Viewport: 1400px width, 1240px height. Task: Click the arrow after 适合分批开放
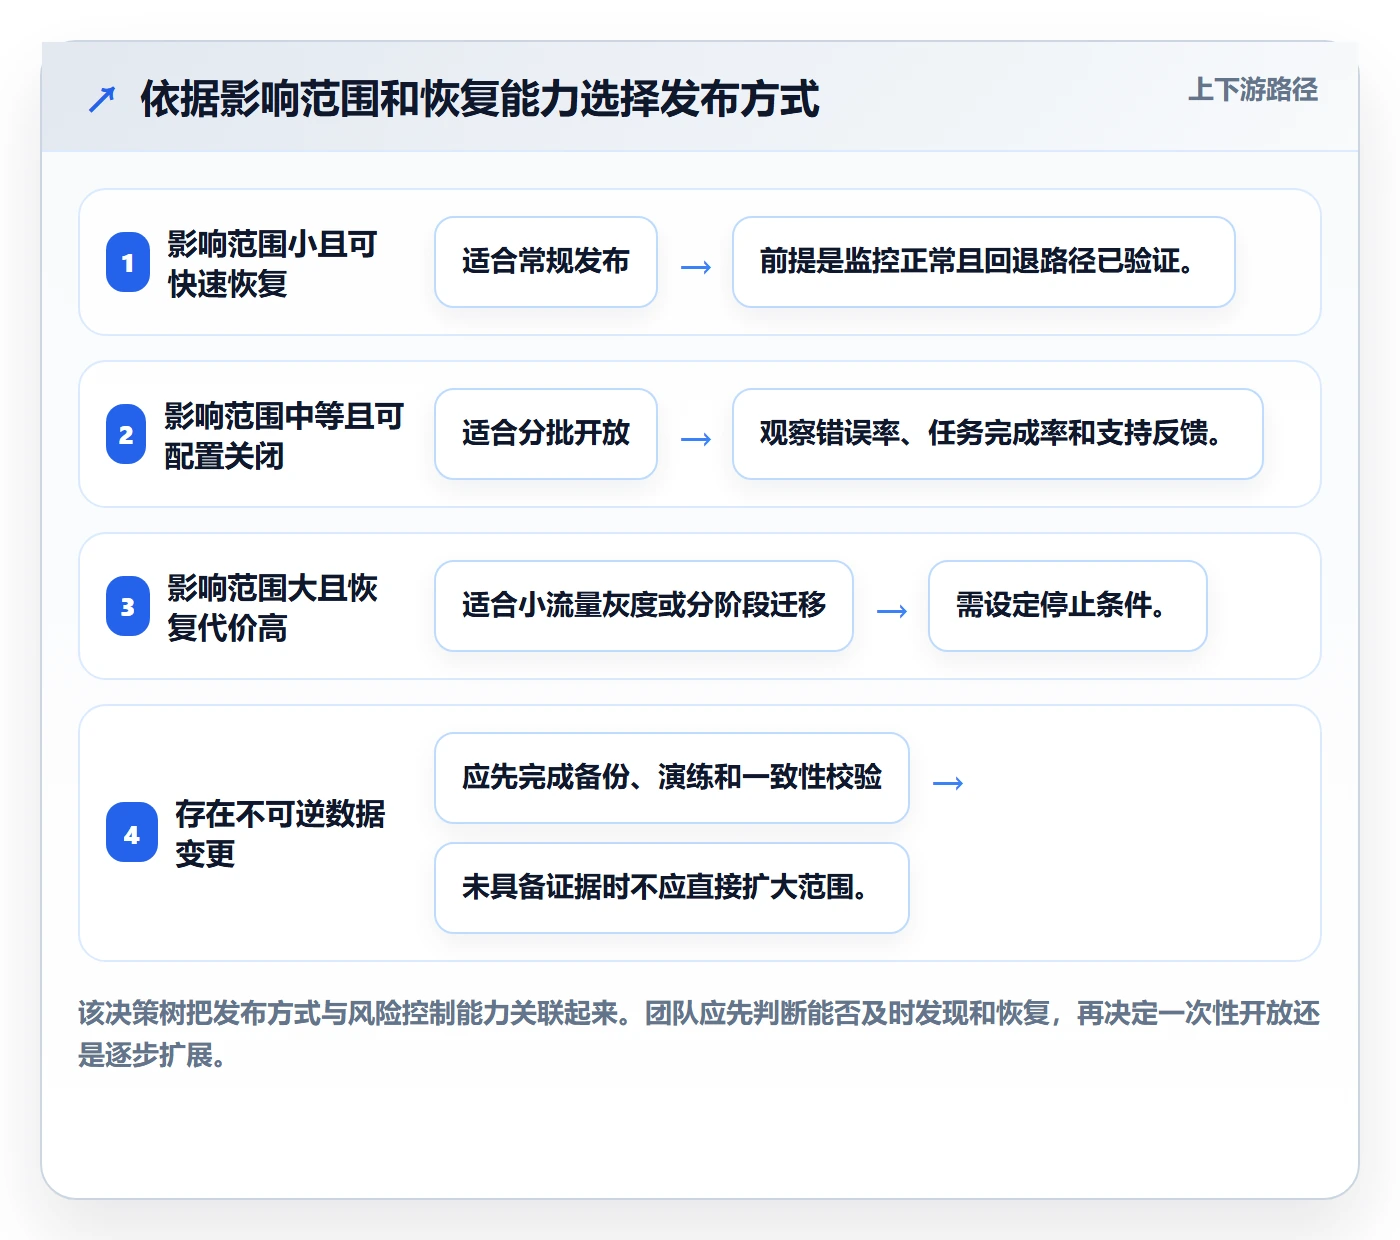click(x=696, y=439)
